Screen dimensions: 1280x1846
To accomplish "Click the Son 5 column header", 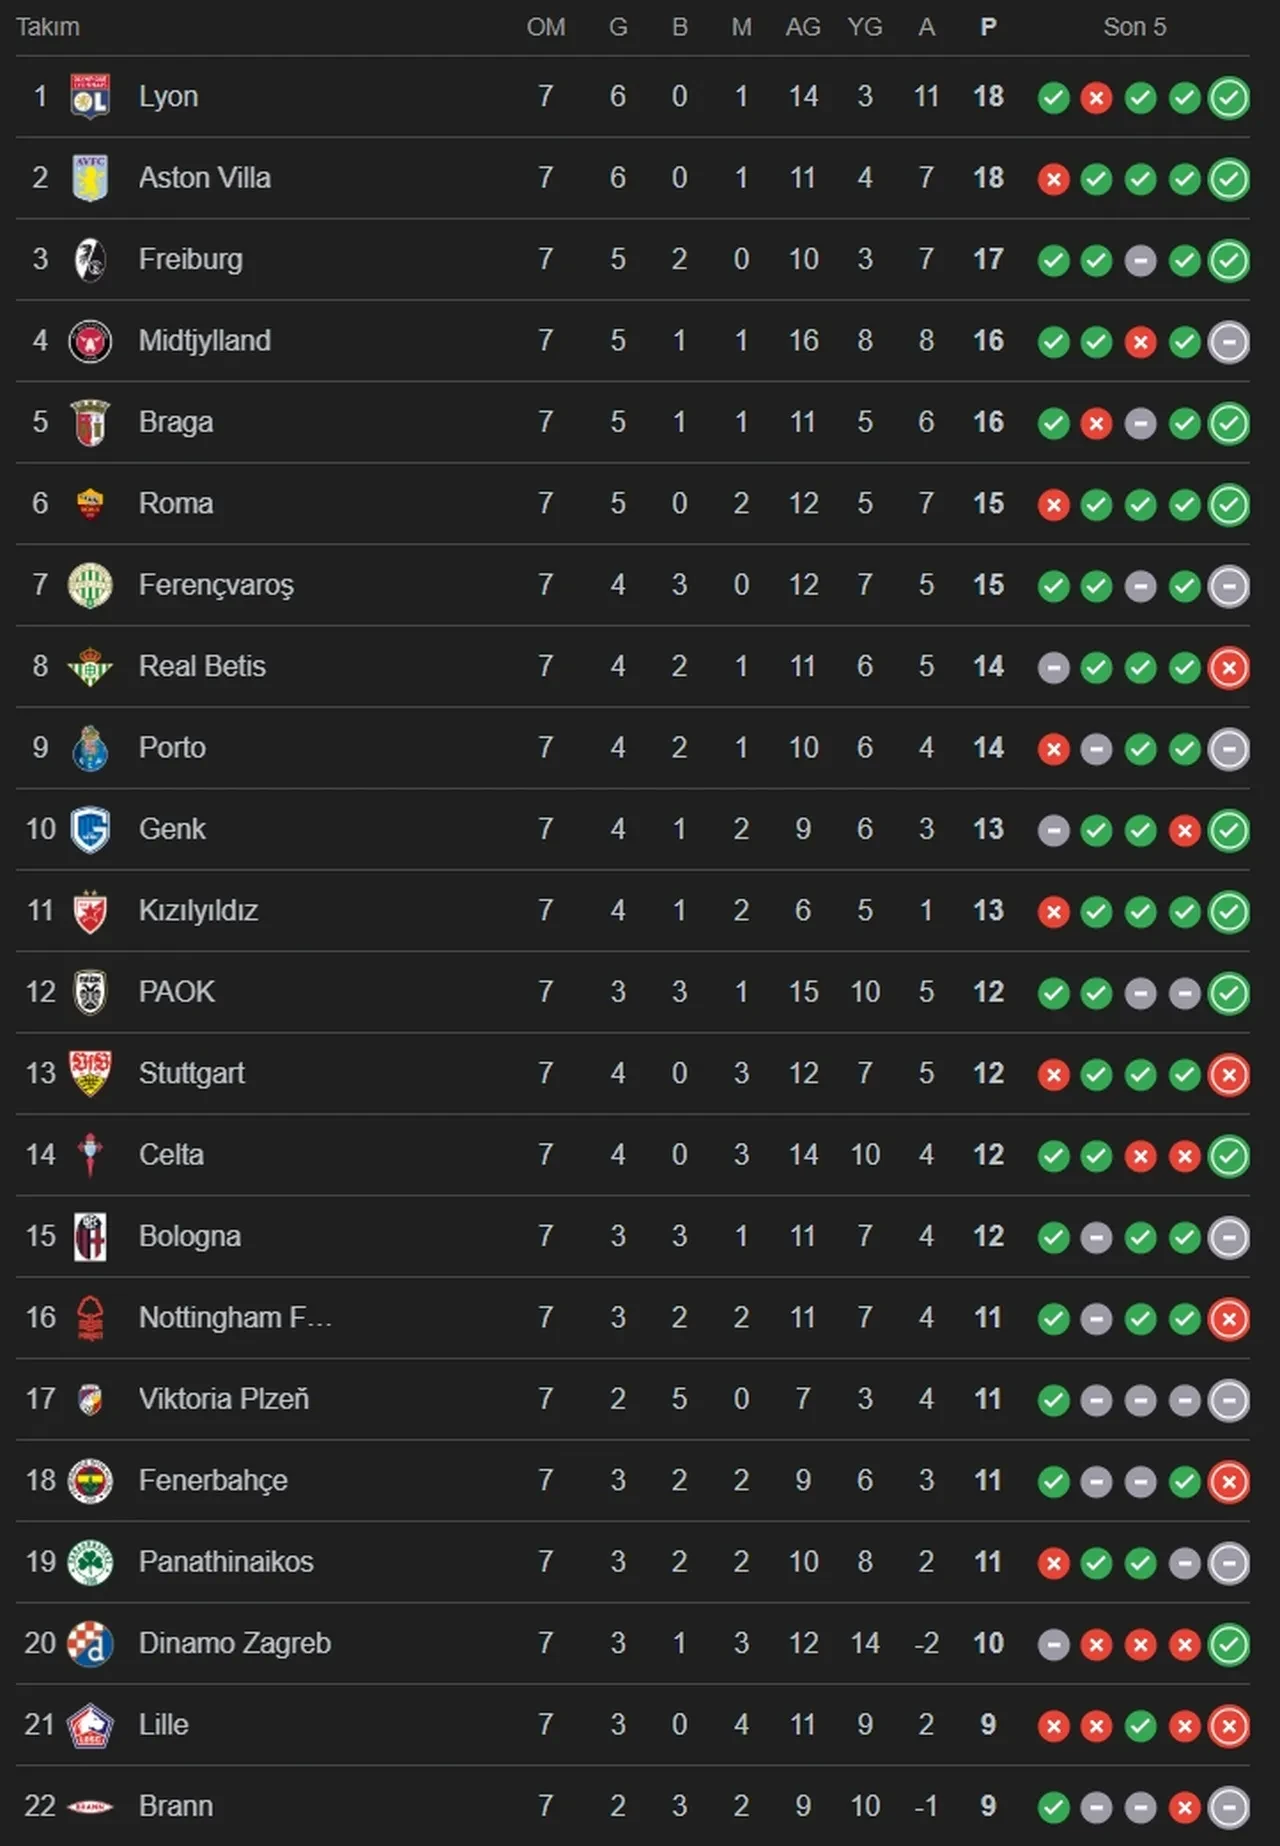I will click(x=1134, y=27).
